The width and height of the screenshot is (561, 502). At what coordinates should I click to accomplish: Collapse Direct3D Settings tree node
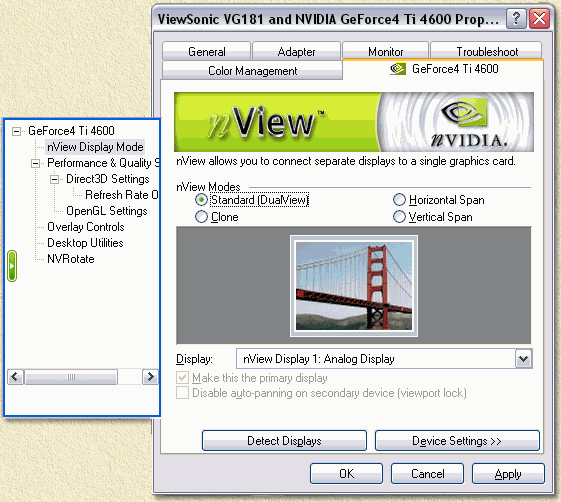pyautogui.click(x=54, y=179)
